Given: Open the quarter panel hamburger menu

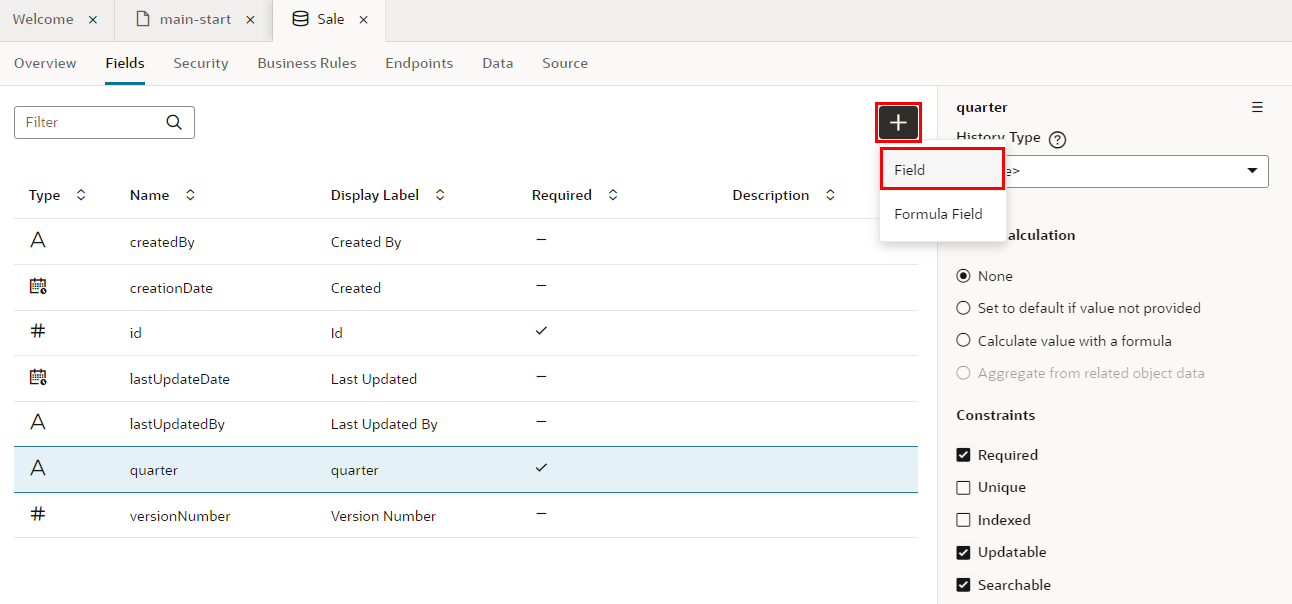Looking at the screenshot, I should click(1257, 107).
